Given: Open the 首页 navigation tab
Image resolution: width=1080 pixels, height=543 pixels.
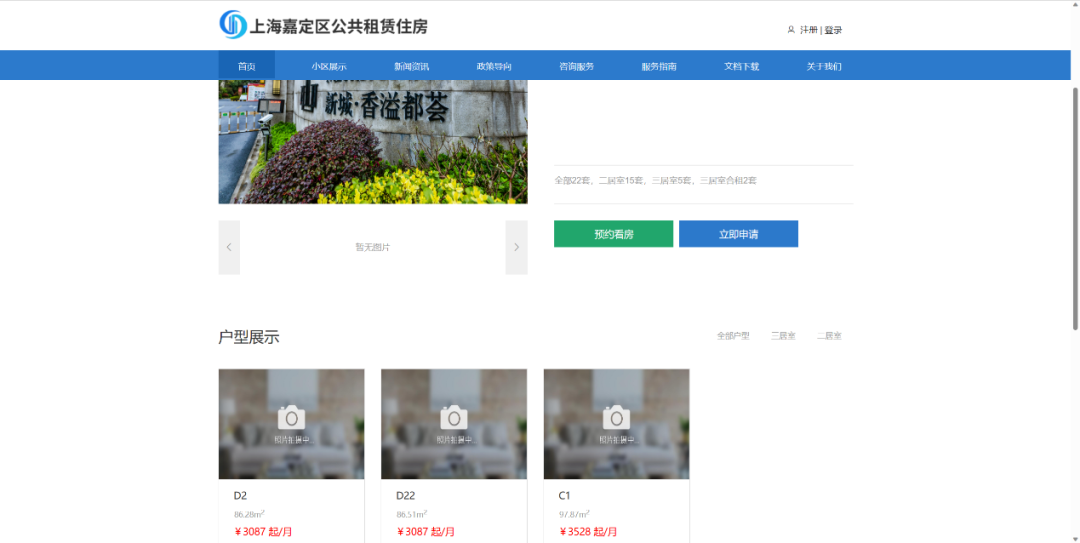Looking at the screenshot, I should pyautogui.click(x=246, y=66).
